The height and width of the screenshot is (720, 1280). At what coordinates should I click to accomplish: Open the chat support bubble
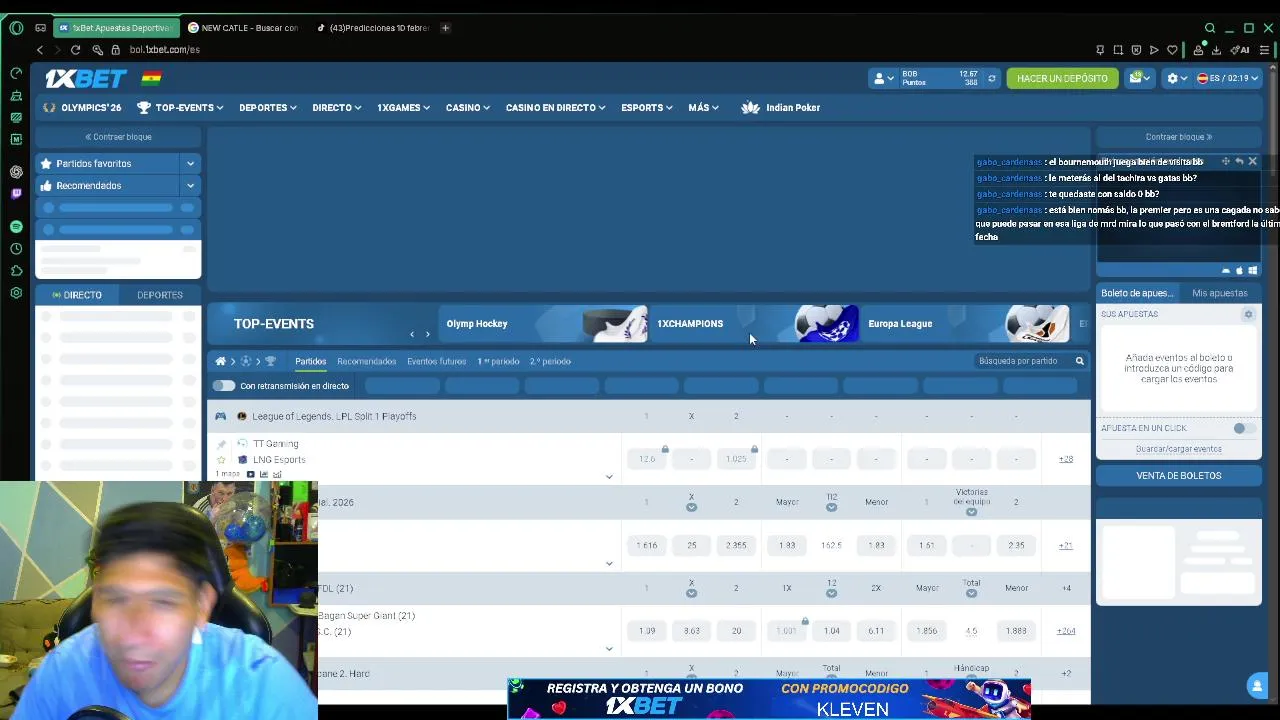pyautogui.click(x=1257, y=686)
